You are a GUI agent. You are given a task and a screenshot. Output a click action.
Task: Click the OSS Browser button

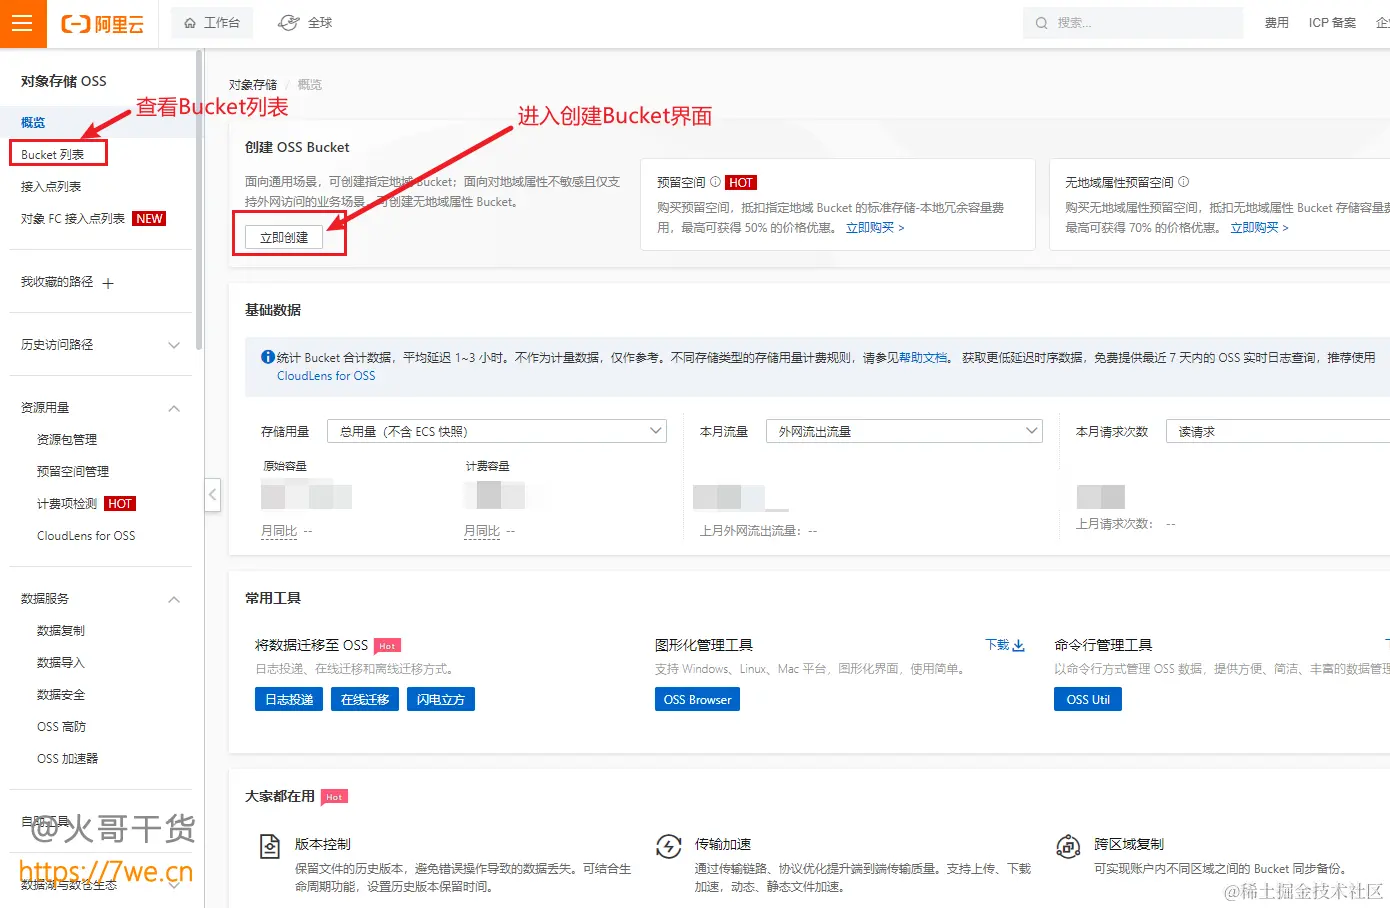(x=697, y=699)
